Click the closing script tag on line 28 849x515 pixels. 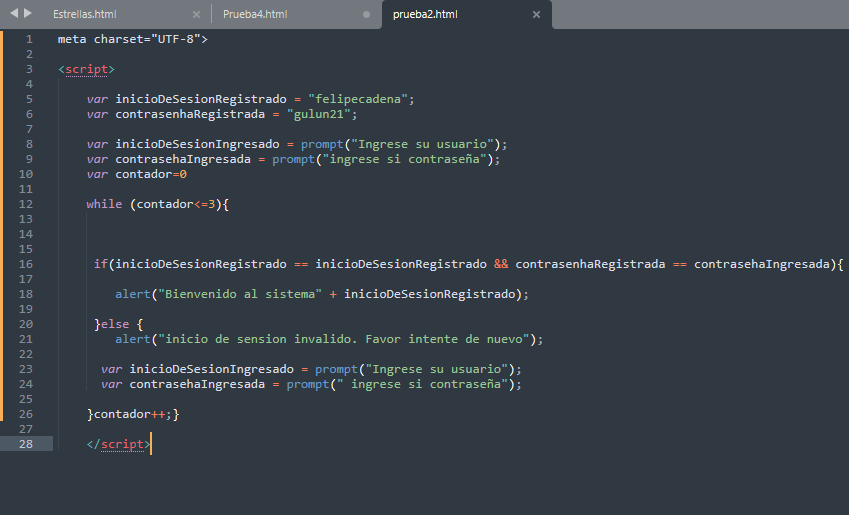(119, 444)
